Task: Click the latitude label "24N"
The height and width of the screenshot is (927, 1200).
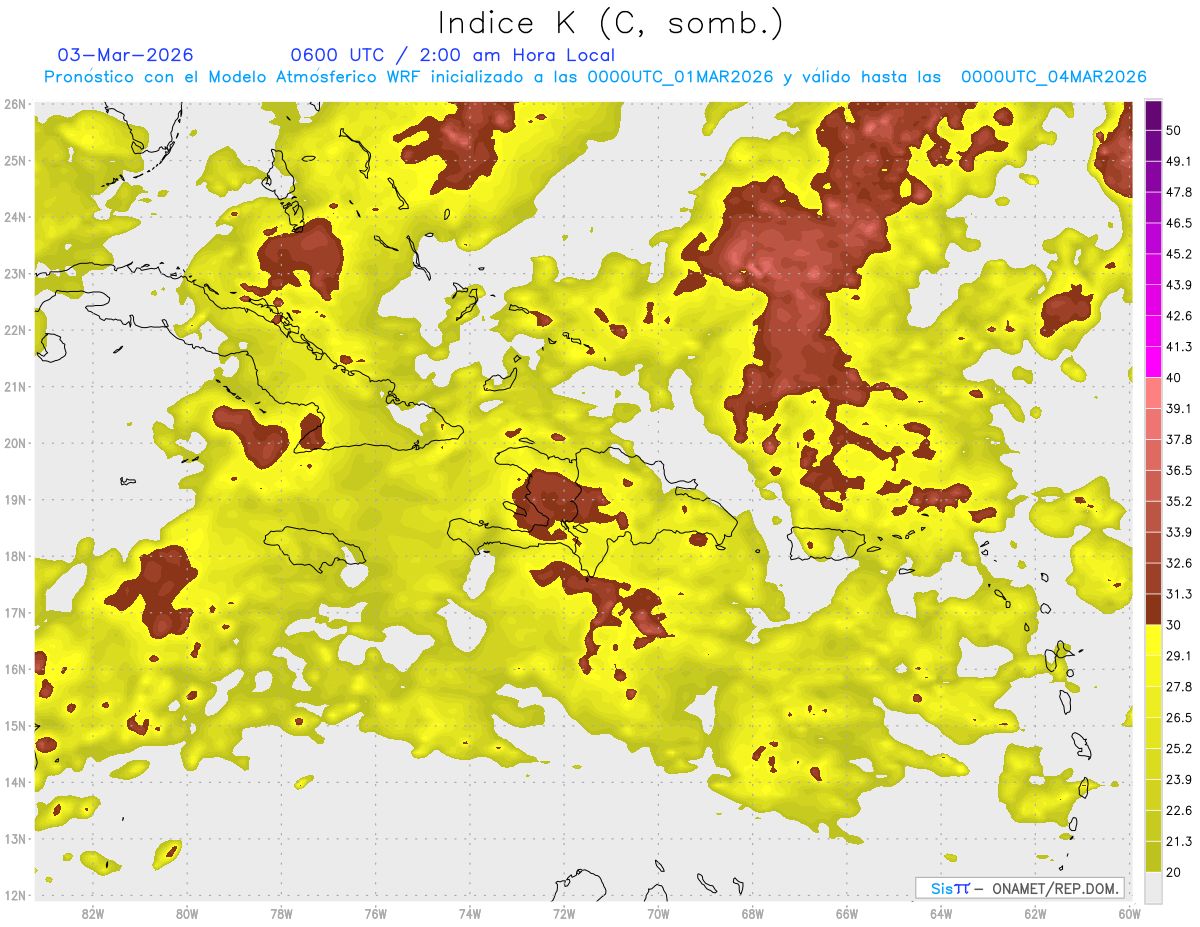Action: [x=15, y=217]
